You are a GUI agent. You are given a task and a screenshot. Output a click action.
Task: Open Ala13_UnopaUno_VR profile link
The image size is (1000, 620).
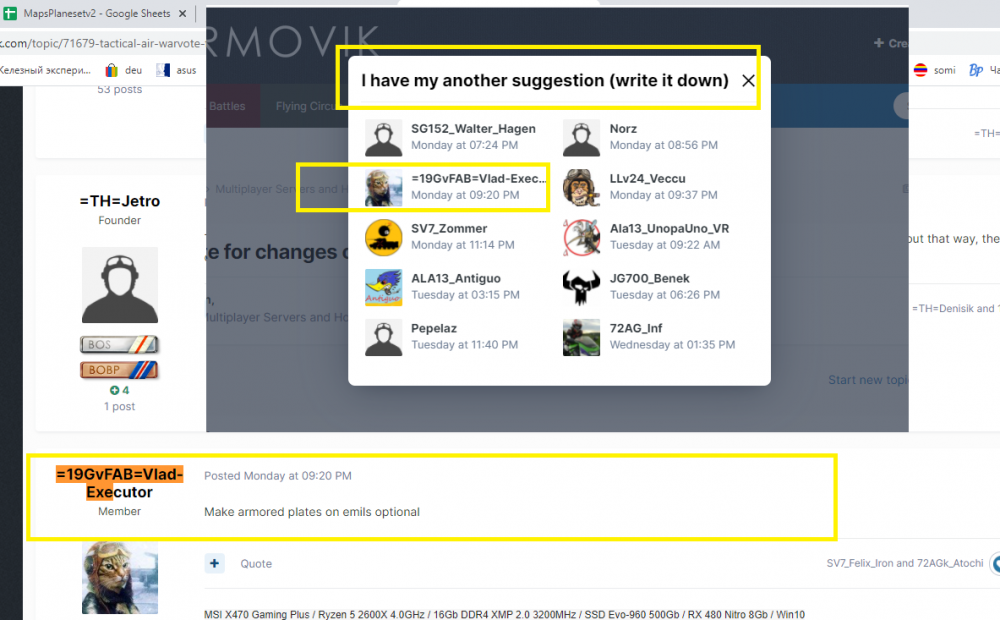point(669,228)
